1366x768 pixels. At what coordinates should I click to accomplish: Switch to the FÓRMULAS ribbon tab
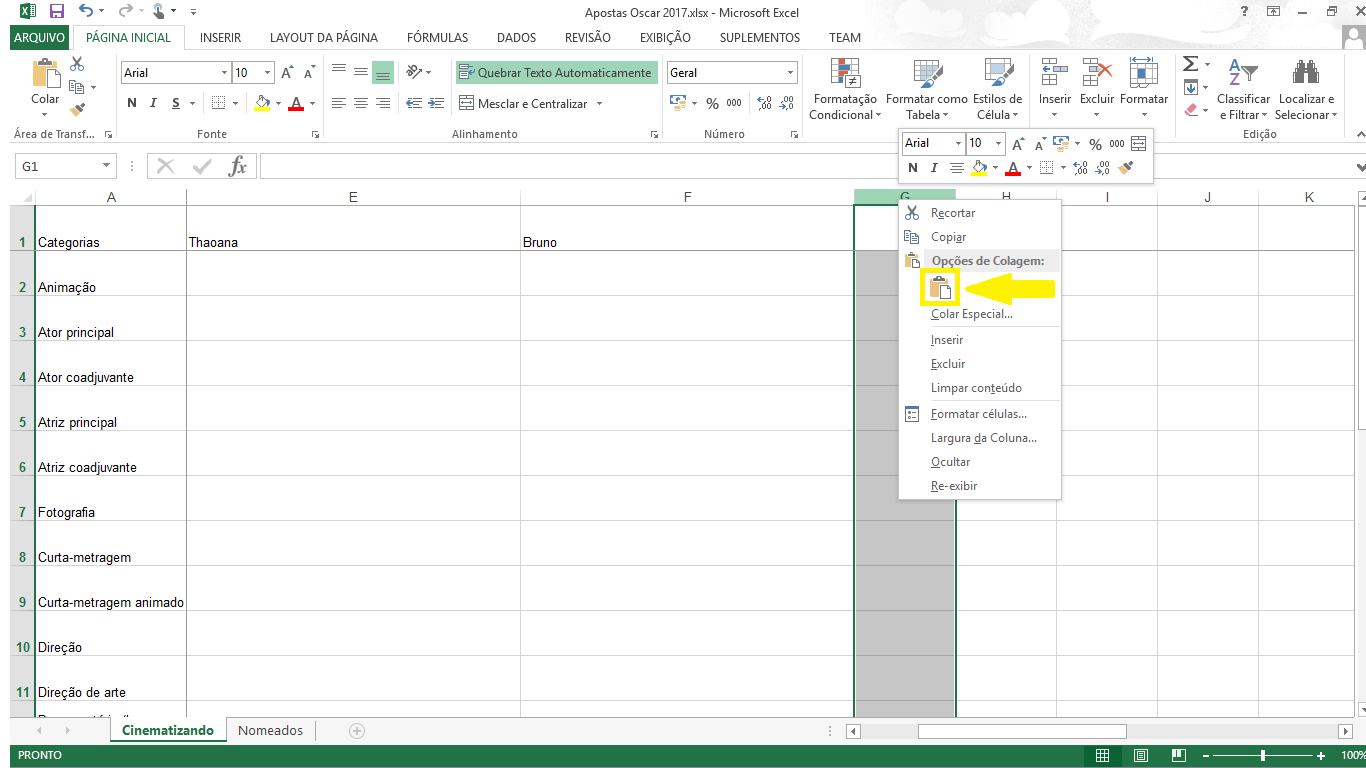437,38
